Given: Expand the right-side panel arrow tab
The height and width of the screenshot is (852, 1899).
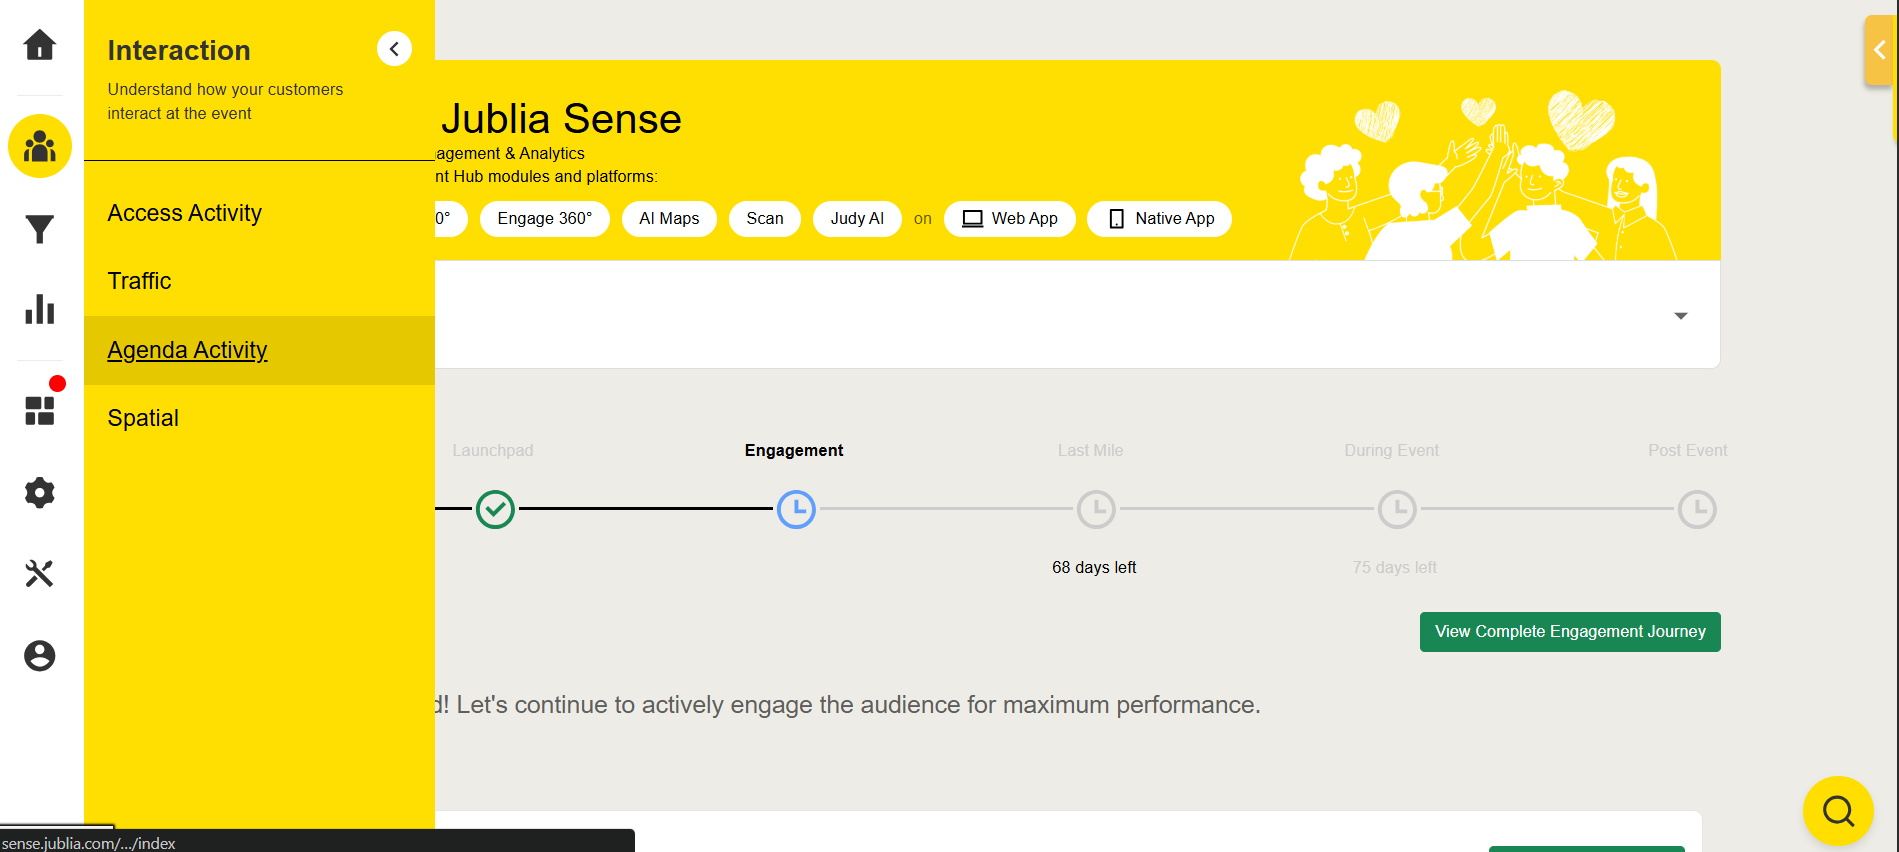Looking at the screenshot, I should tap(1880, 50).
